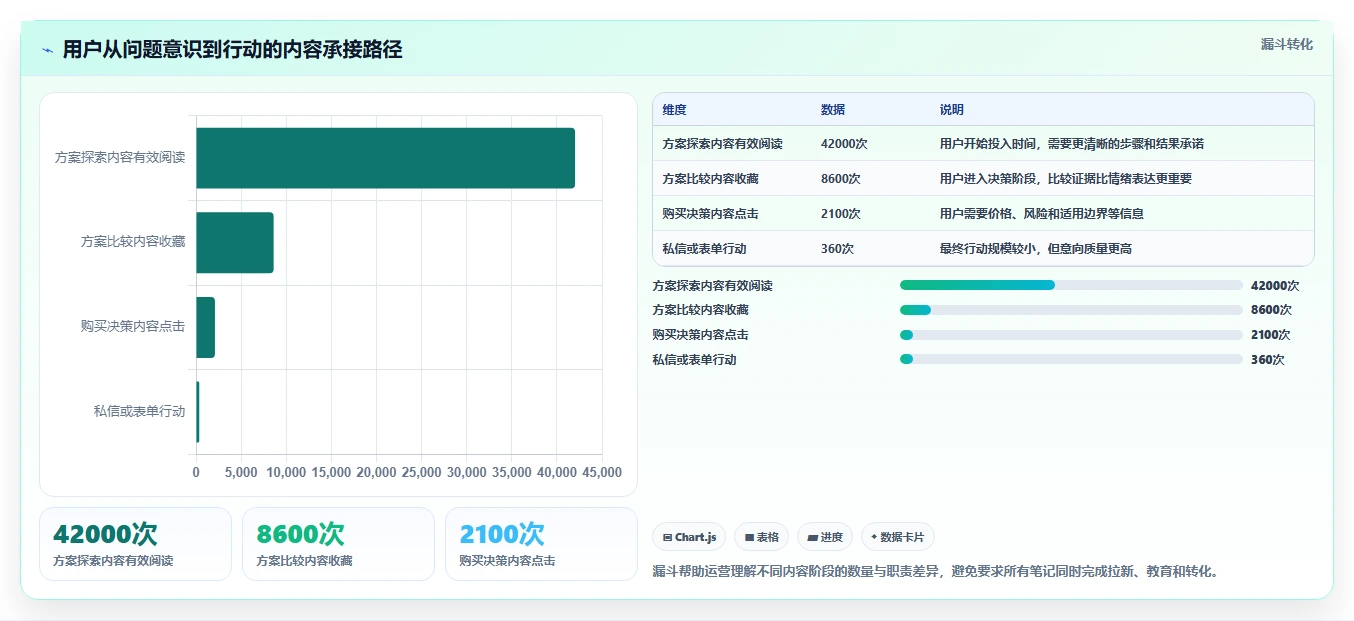
Task: Click the 方案比较内容收藏 chart axis label
Action: (133, 242)
